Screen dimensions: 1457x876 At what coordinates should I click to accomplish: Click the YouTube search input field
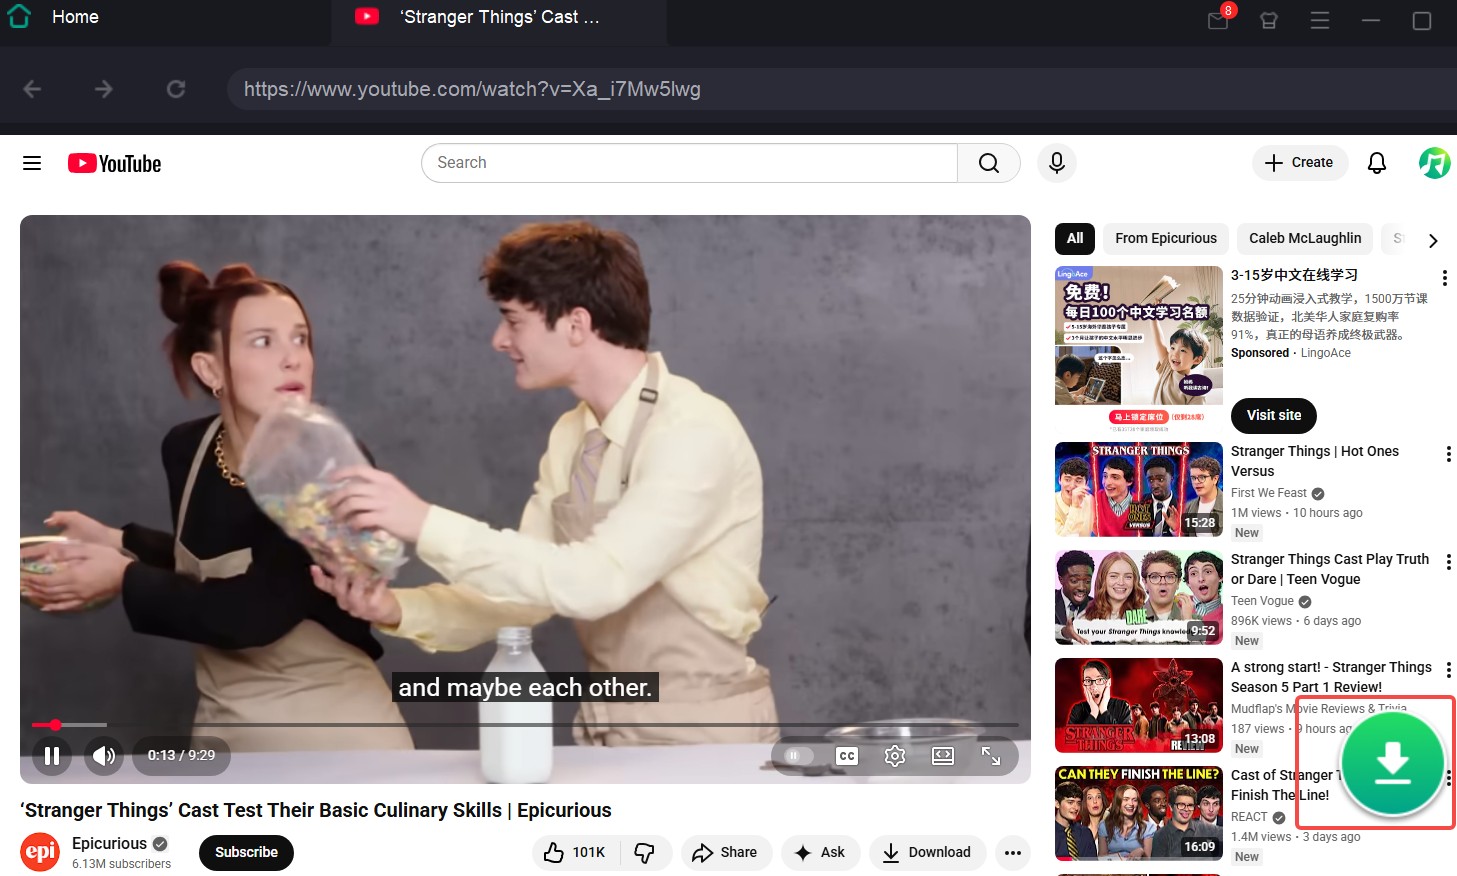click(x=690, y=163)
